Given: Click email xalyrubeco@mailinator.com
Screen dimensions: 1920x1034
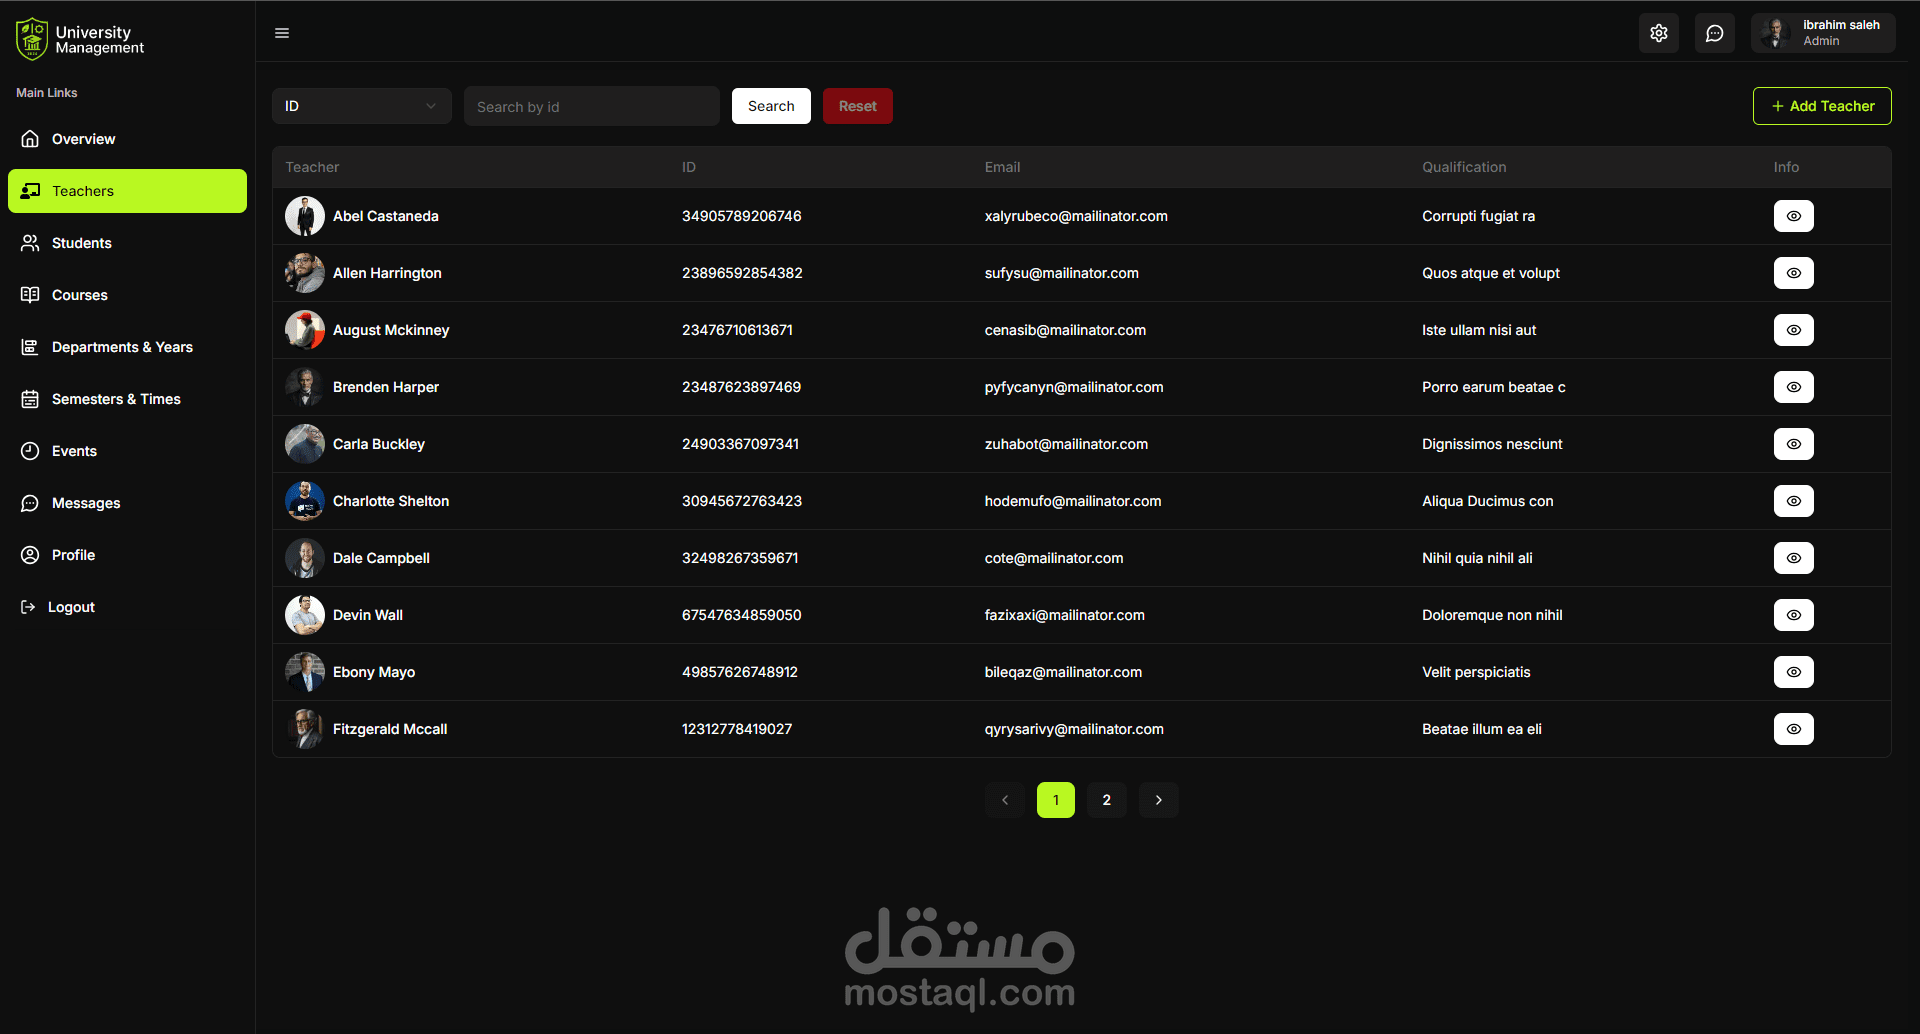Looking at the screenshot, I should pyautogui.click(x=1076, y=216).
